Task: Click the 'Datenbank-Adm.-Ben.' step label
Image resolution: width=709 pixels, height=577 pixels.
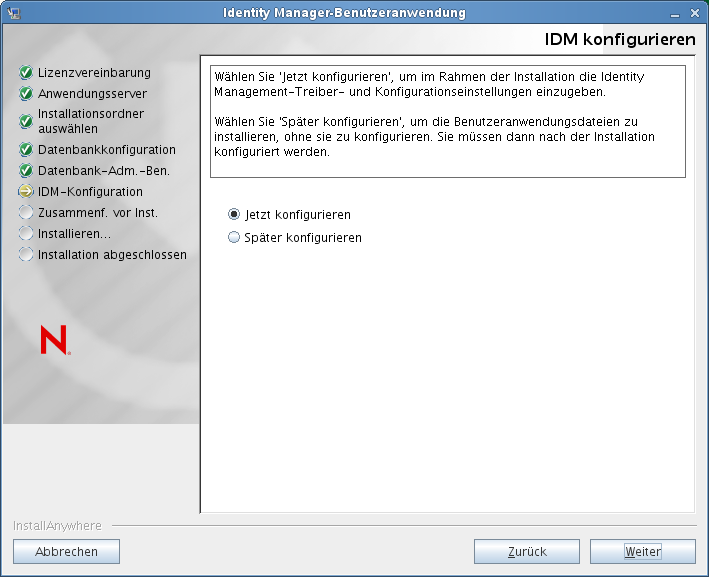Action: coord(104,171)
